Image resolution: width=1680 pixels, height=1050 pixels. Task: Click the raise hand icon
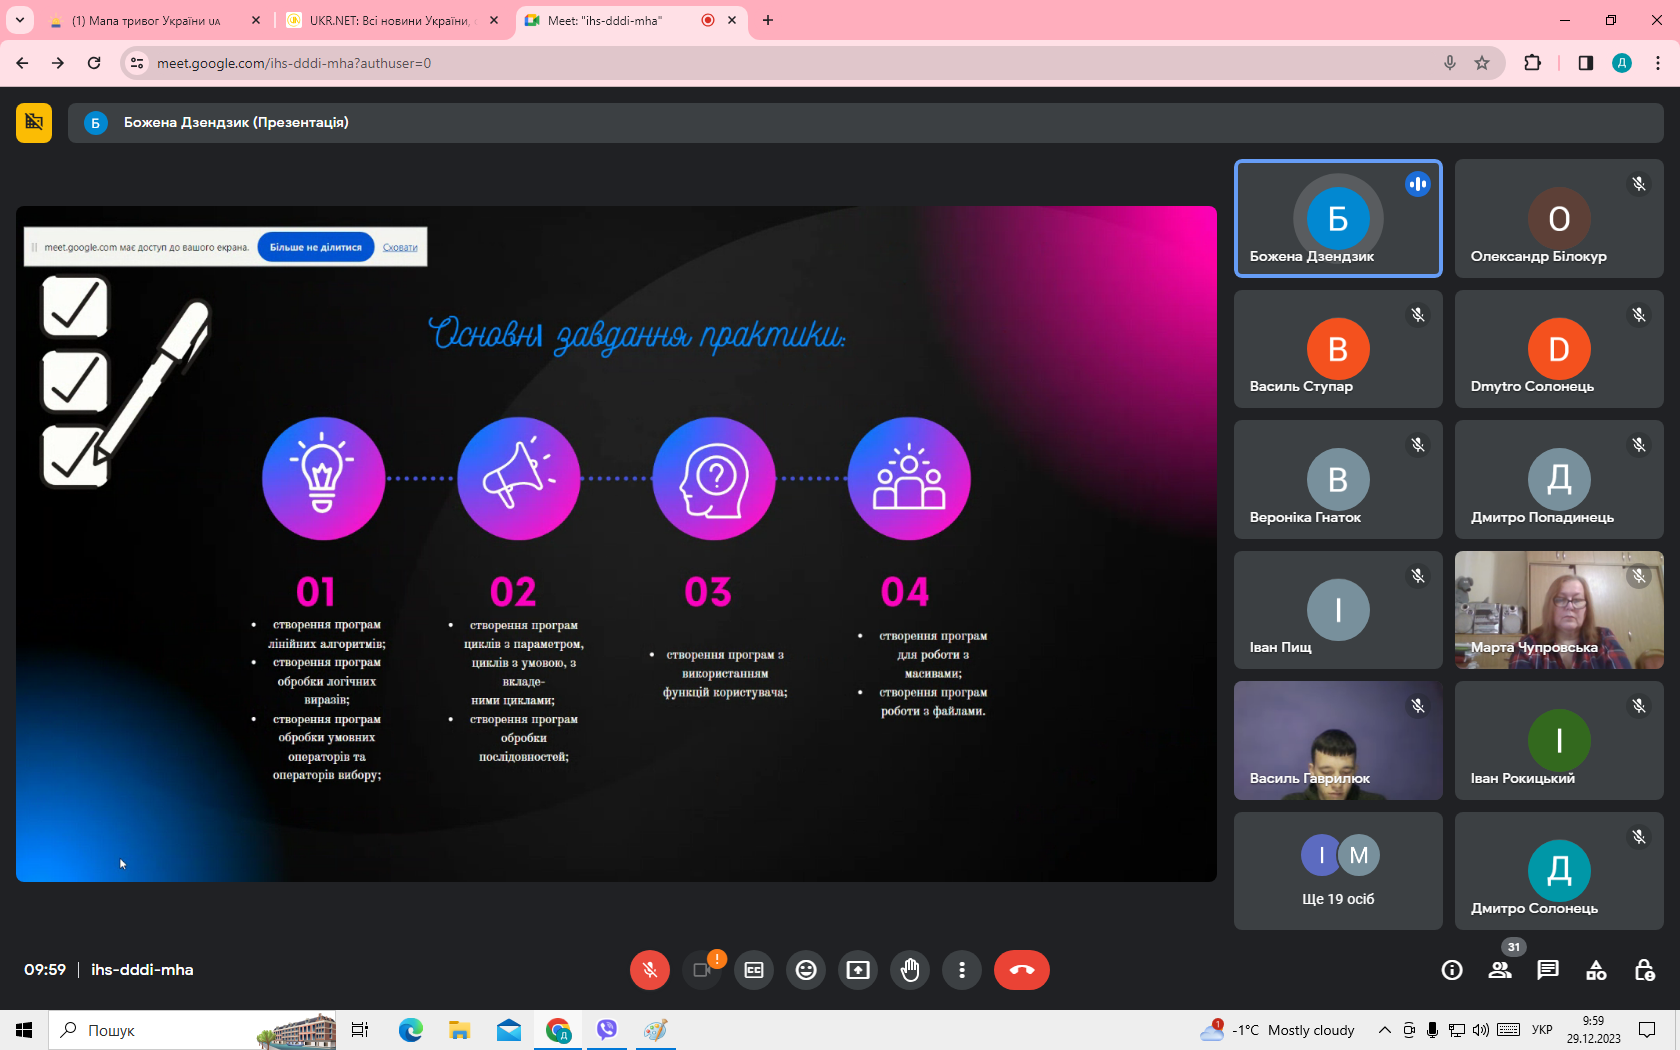point(910,970)
